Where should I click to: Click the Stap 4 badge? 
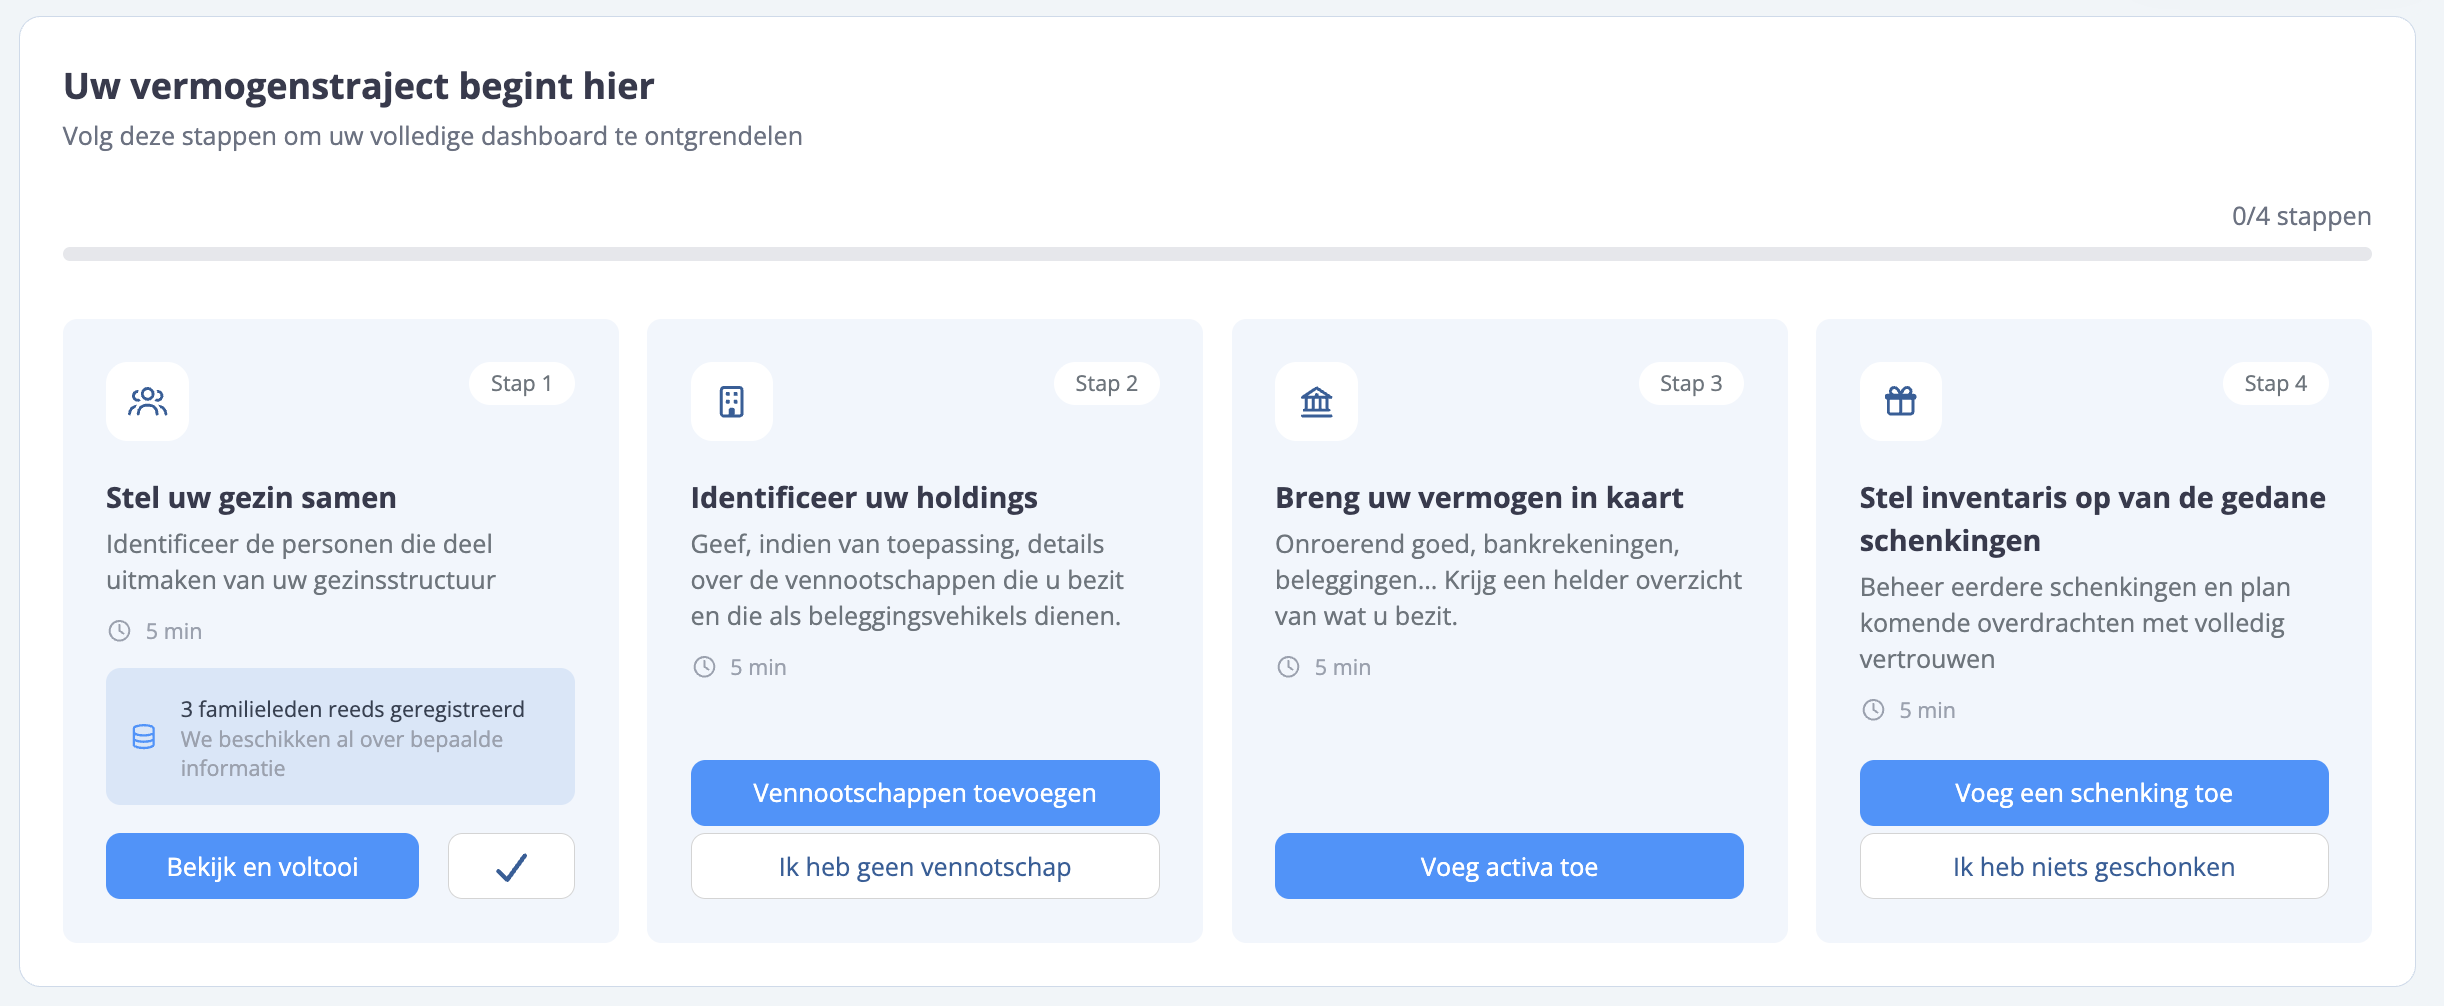click(2275, 384)
